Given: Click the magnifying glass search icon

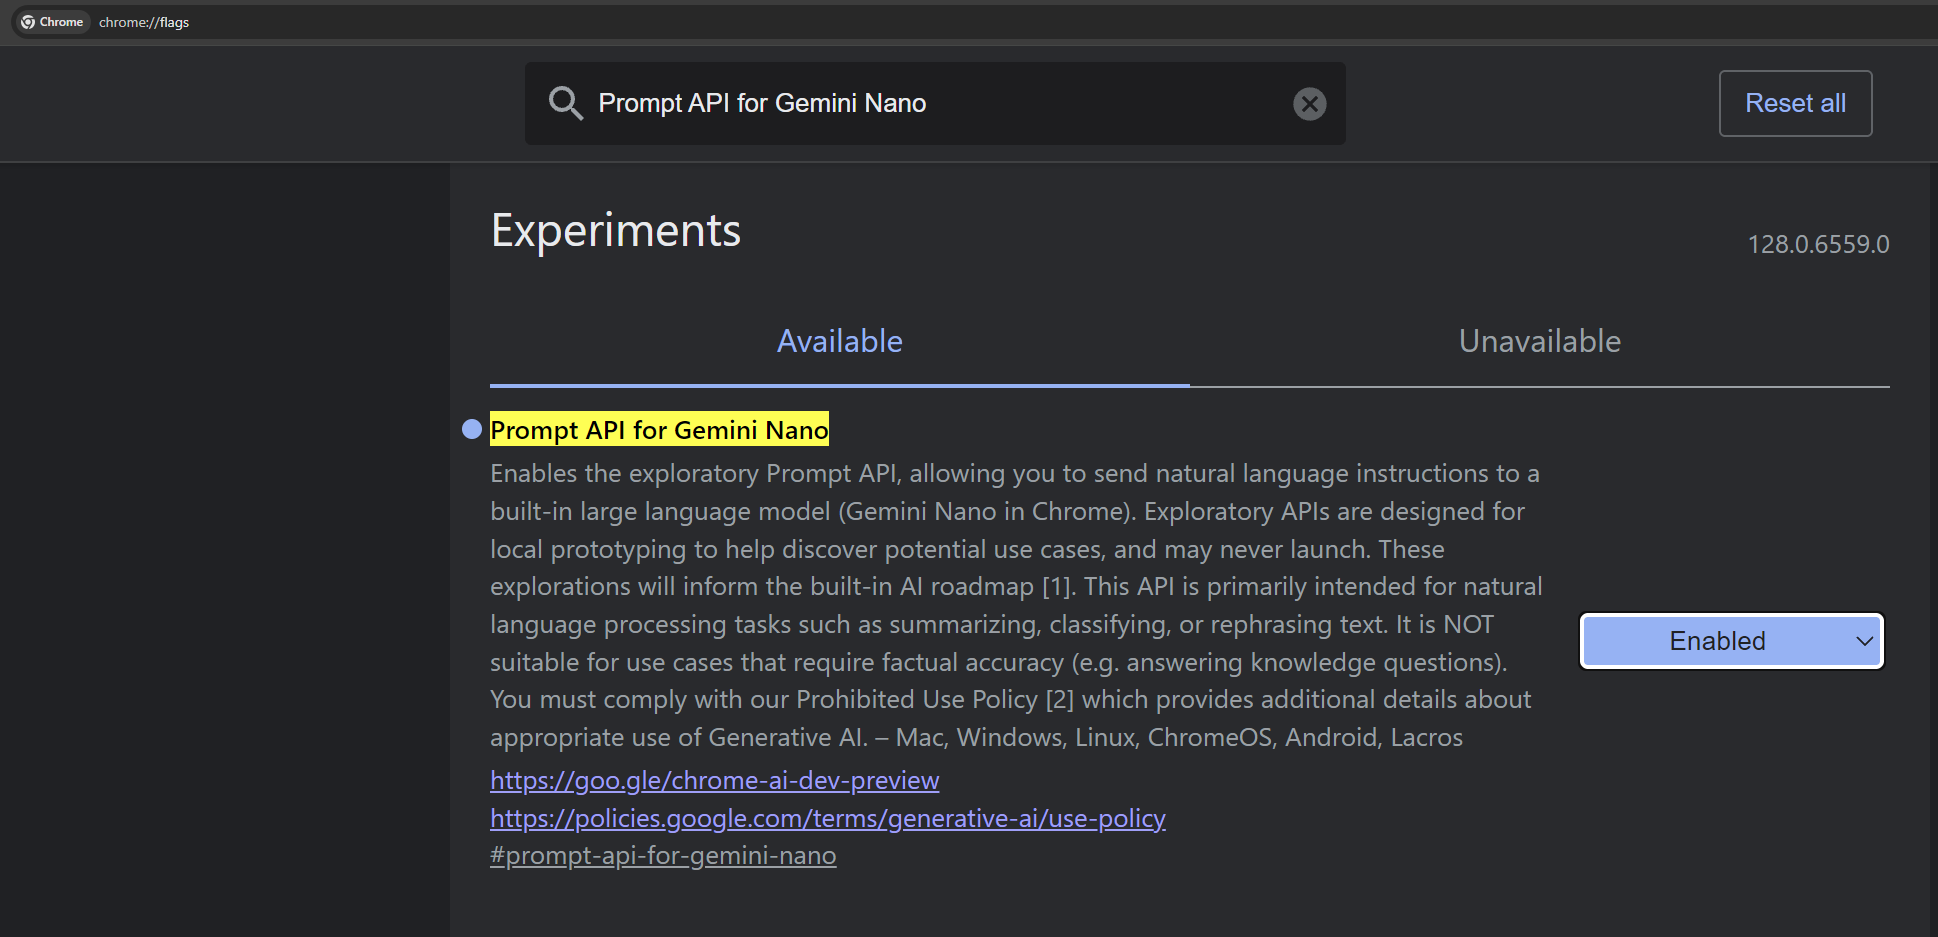Looking at the screenshot, I should tap(565, 103).
